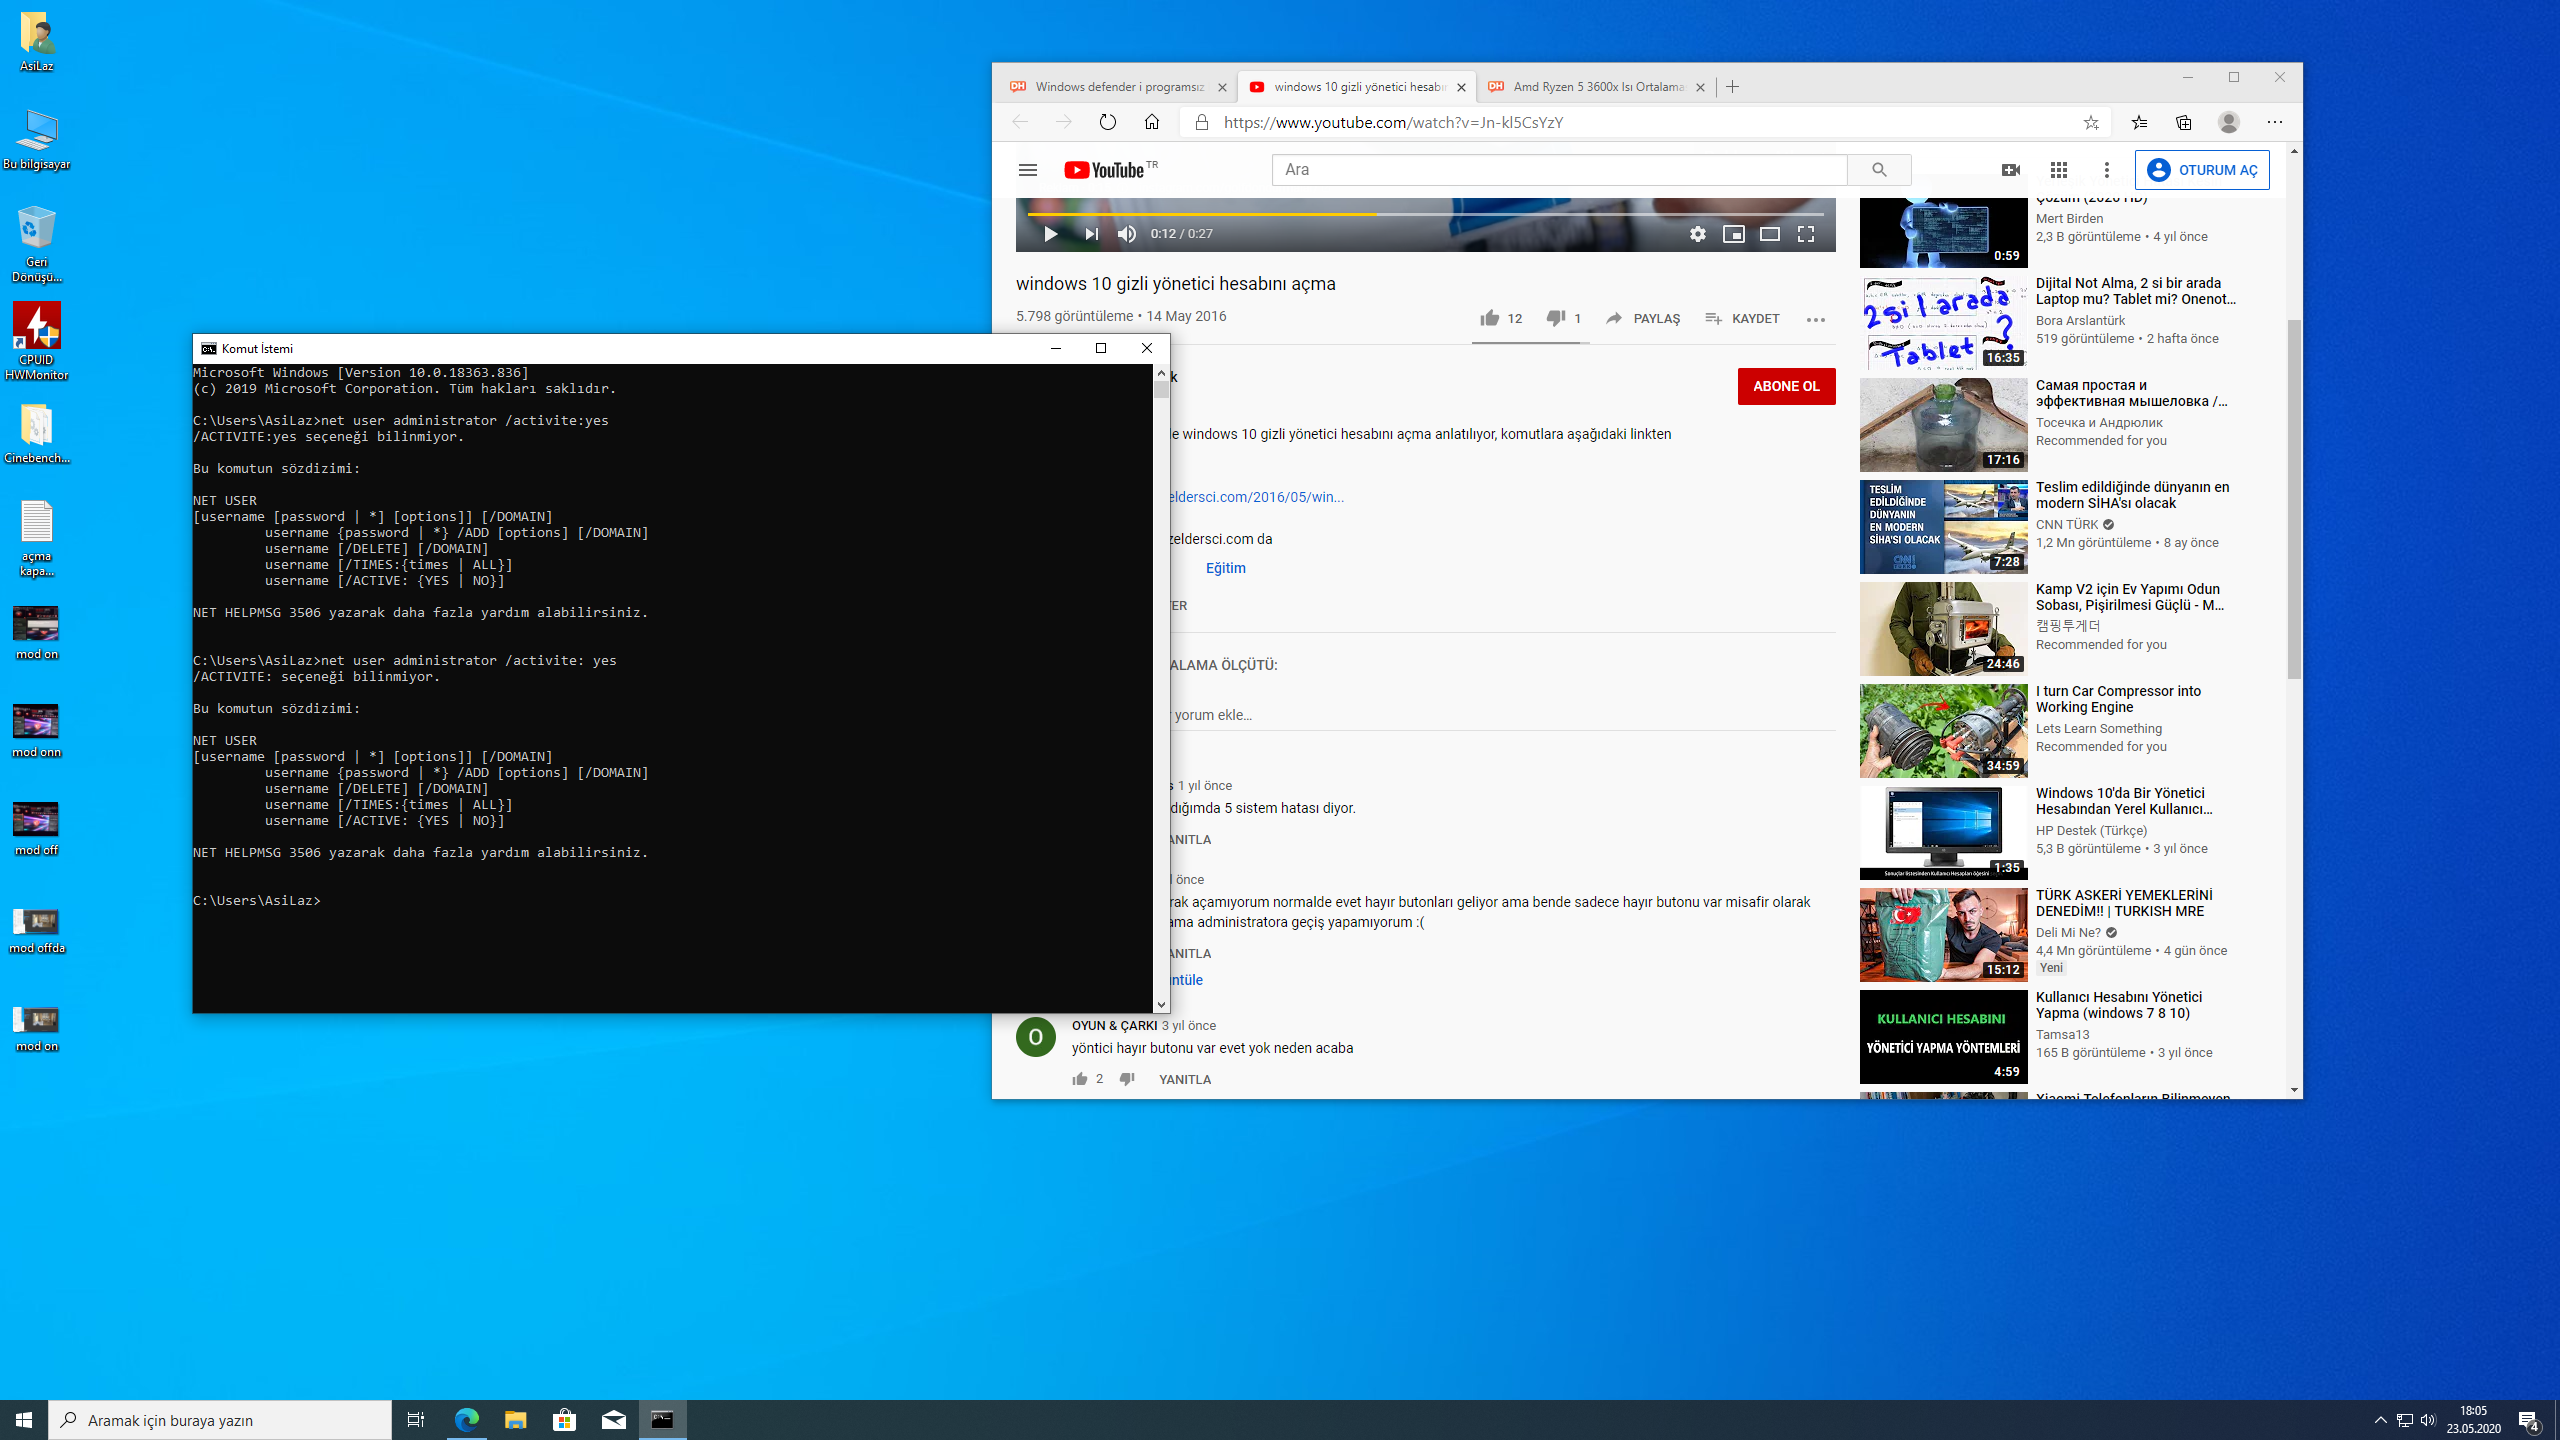This screenshot has height=1440, width=2560.
Task: Open Task View on taskbar
Action: 416,1420
